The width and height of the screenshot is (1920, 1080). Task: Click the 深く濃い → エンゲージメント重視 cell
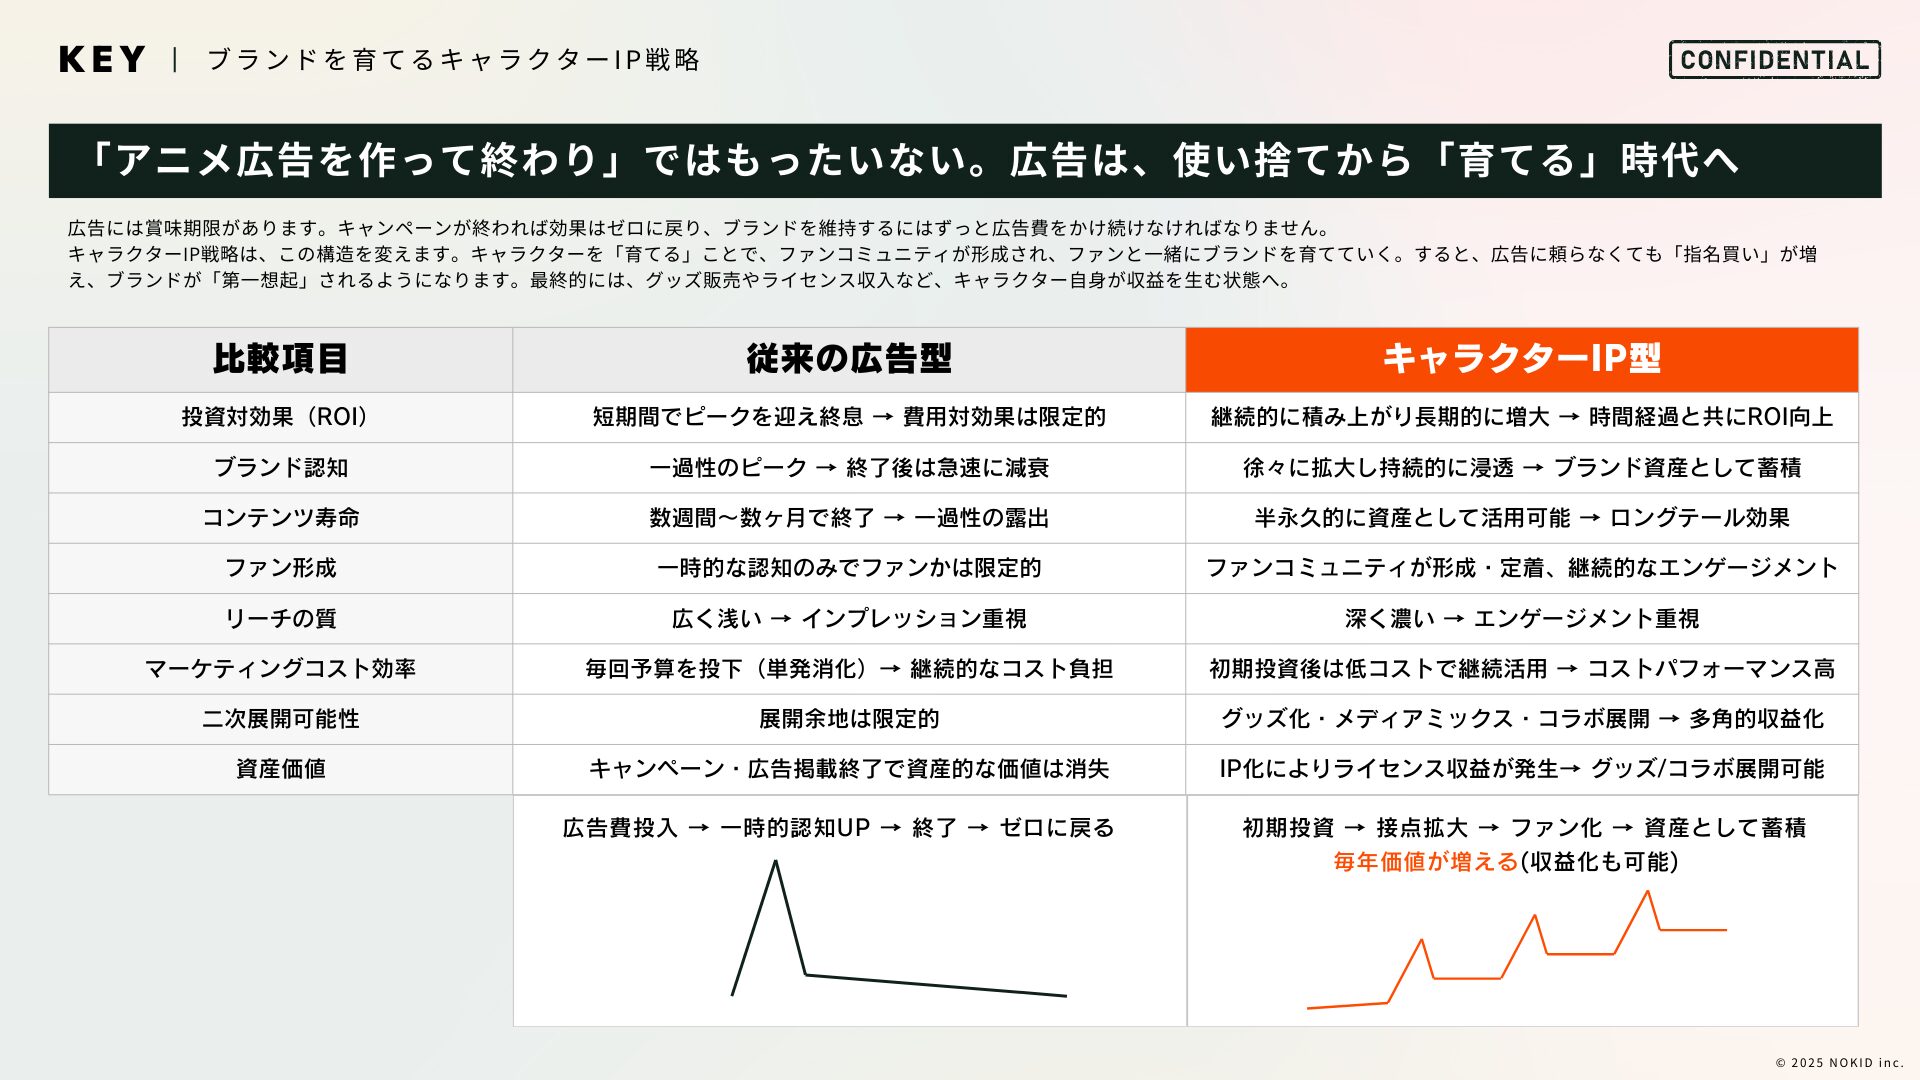click(x=1521, y=619)
